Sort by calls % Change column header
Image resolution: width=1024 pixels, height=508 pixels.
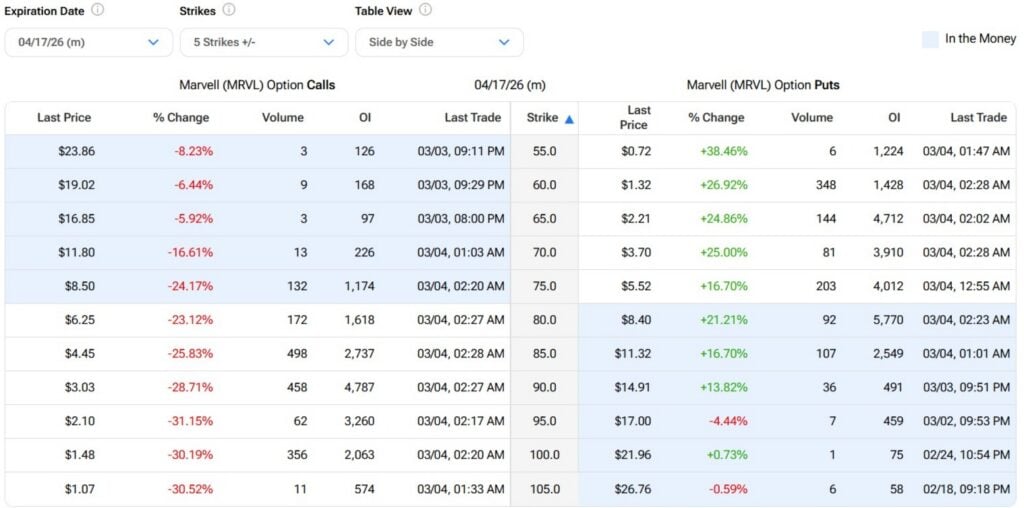coord(181,118)
